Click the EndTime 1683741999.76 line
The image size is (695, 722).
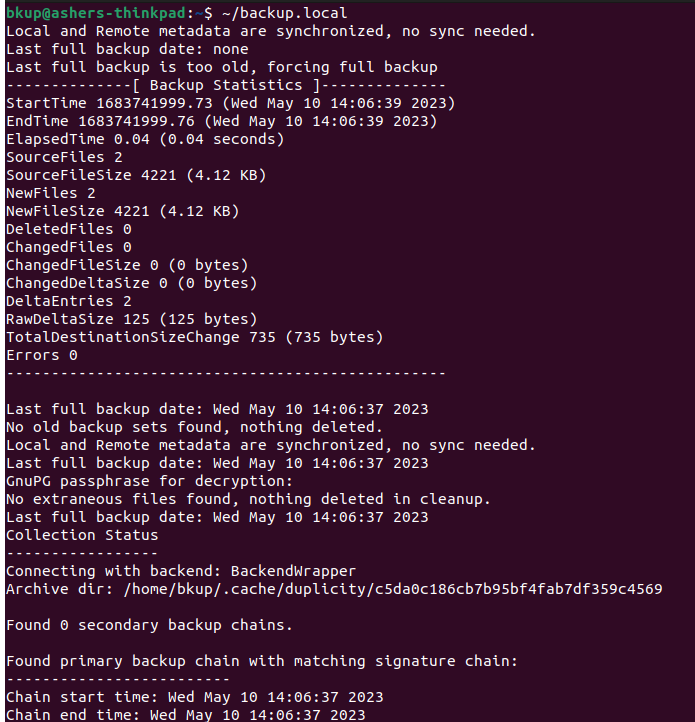pyautogui.click(x=222, y=121)
